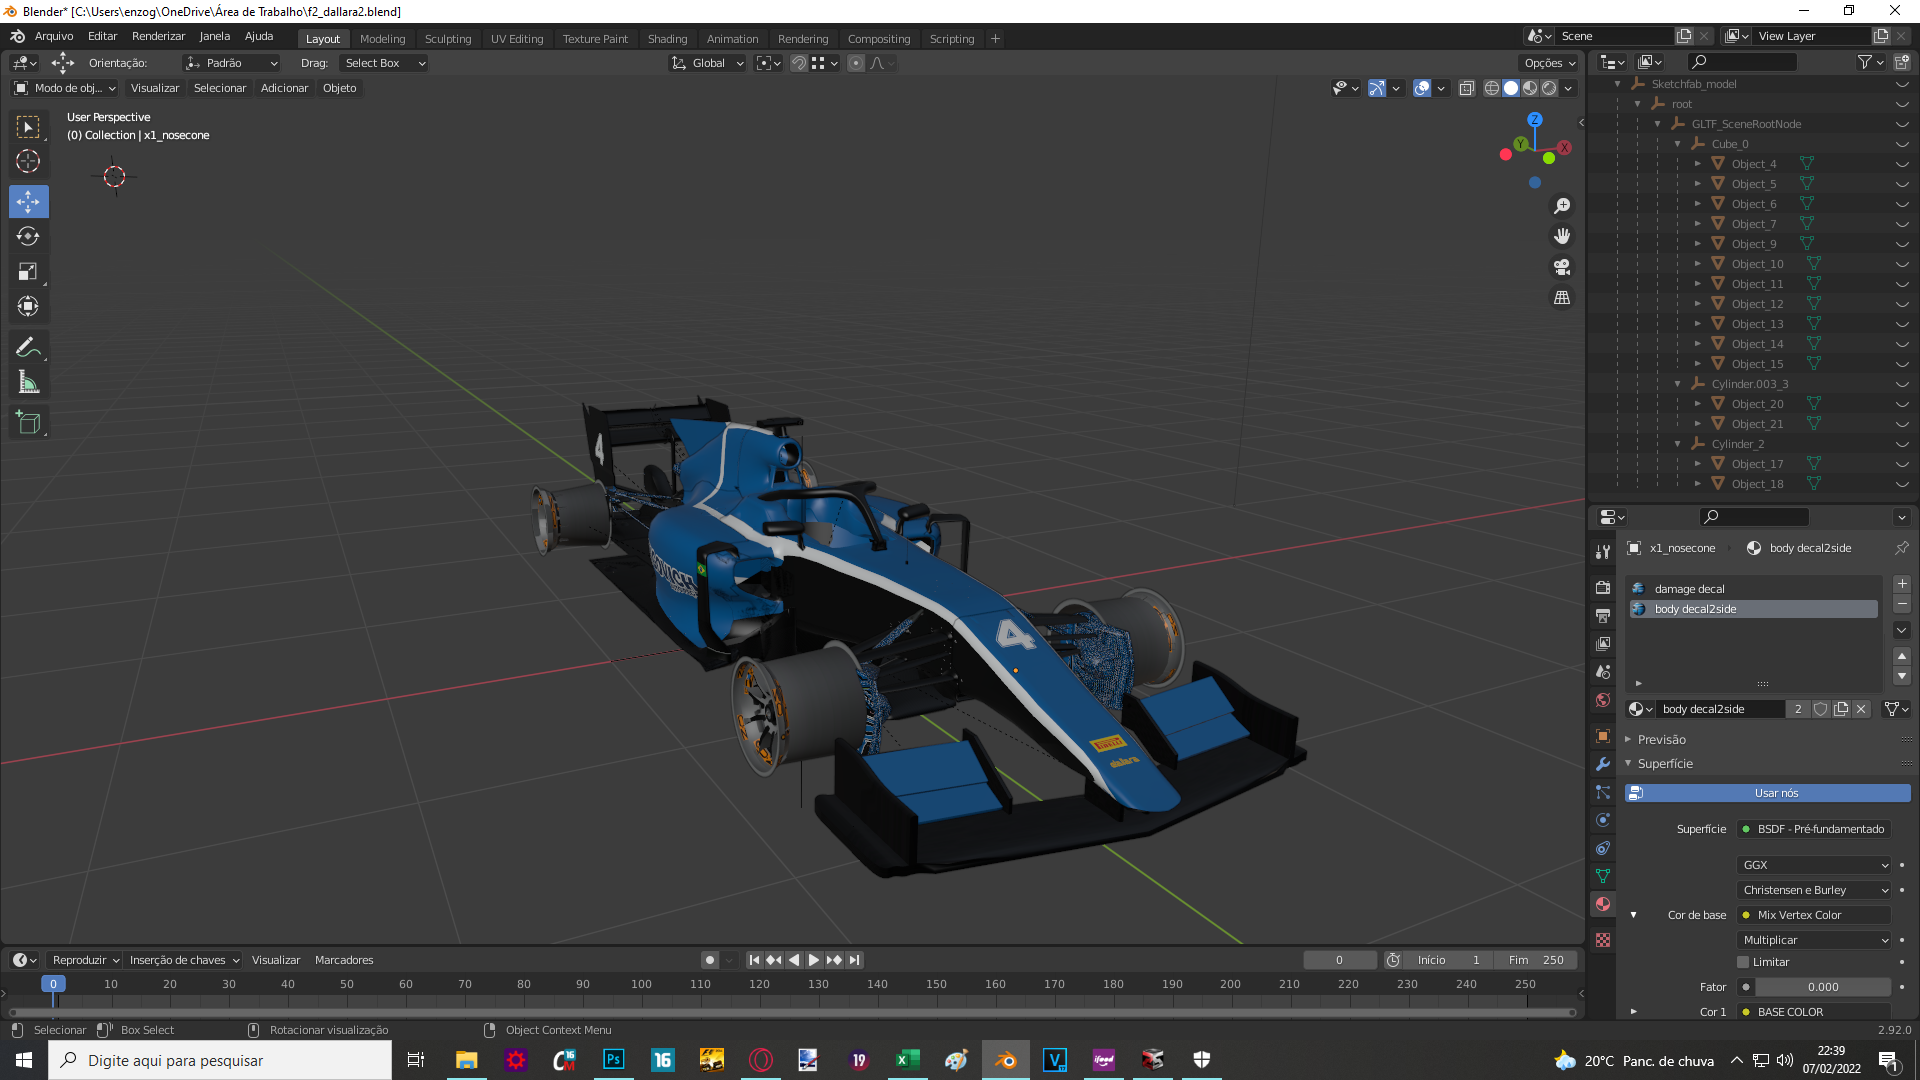This screenshot has width=1920, height=1080.
Task: Toggle auto keying record button
Action: click(x=710, y=960)
